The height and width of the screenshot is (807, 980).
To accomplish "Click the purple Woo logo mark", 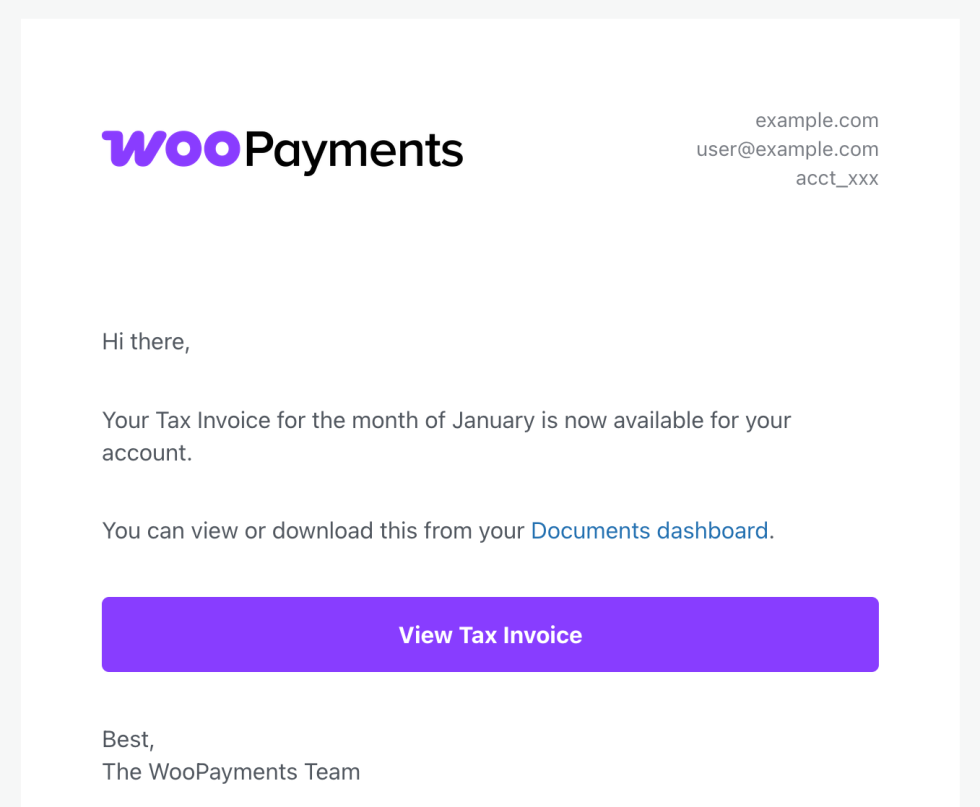I will [x=171, y=149].
